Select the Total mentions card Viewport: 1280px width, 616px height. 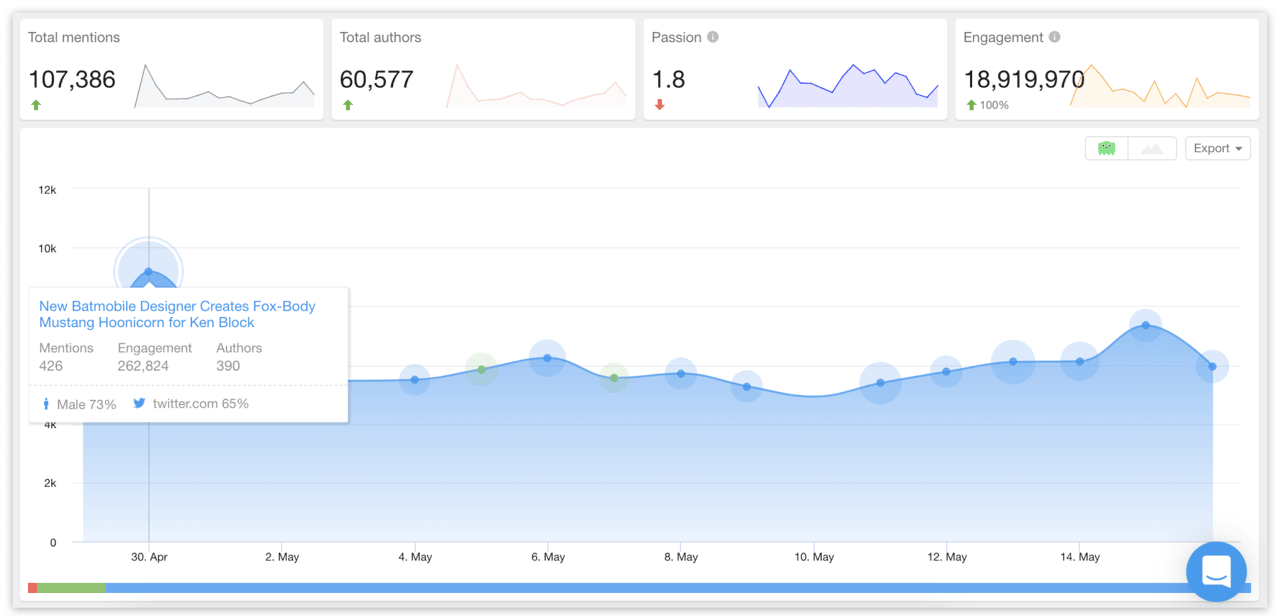point(171,69)
